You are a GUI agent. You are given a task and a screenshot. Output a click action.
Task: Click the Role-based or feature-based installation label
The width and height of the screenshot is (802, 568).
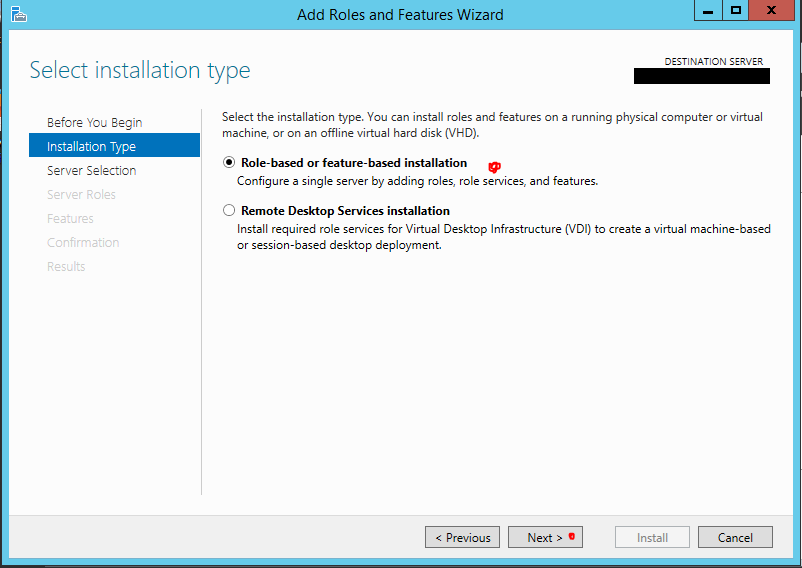354,163
